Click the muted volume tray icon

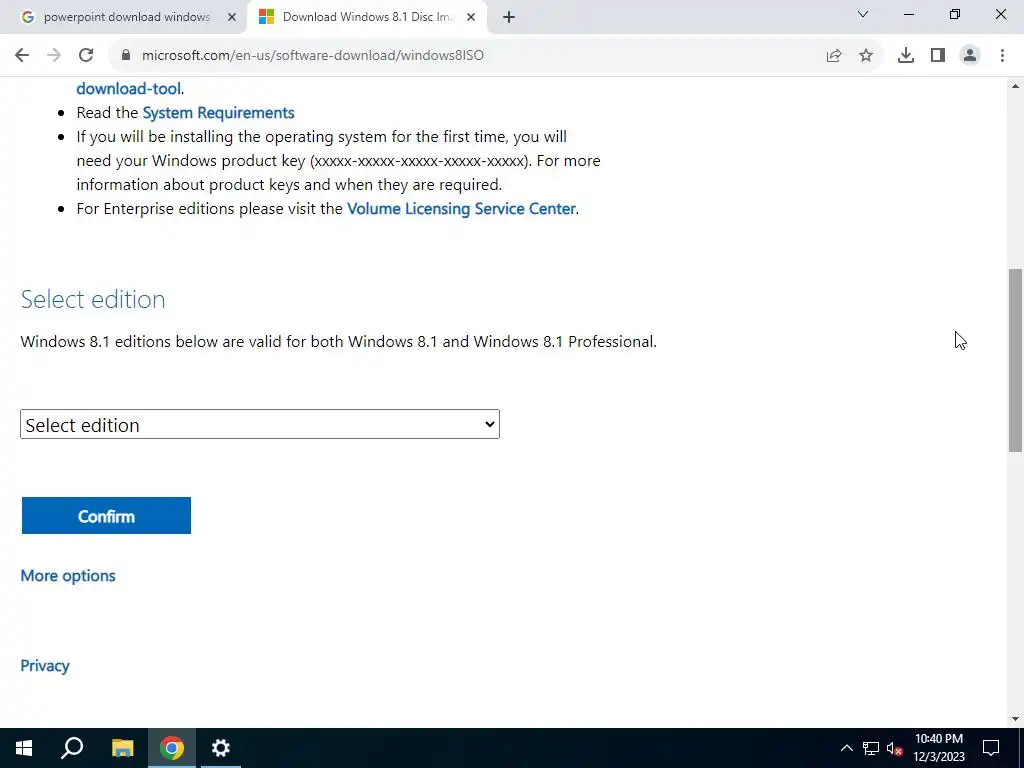pos(895,748)
